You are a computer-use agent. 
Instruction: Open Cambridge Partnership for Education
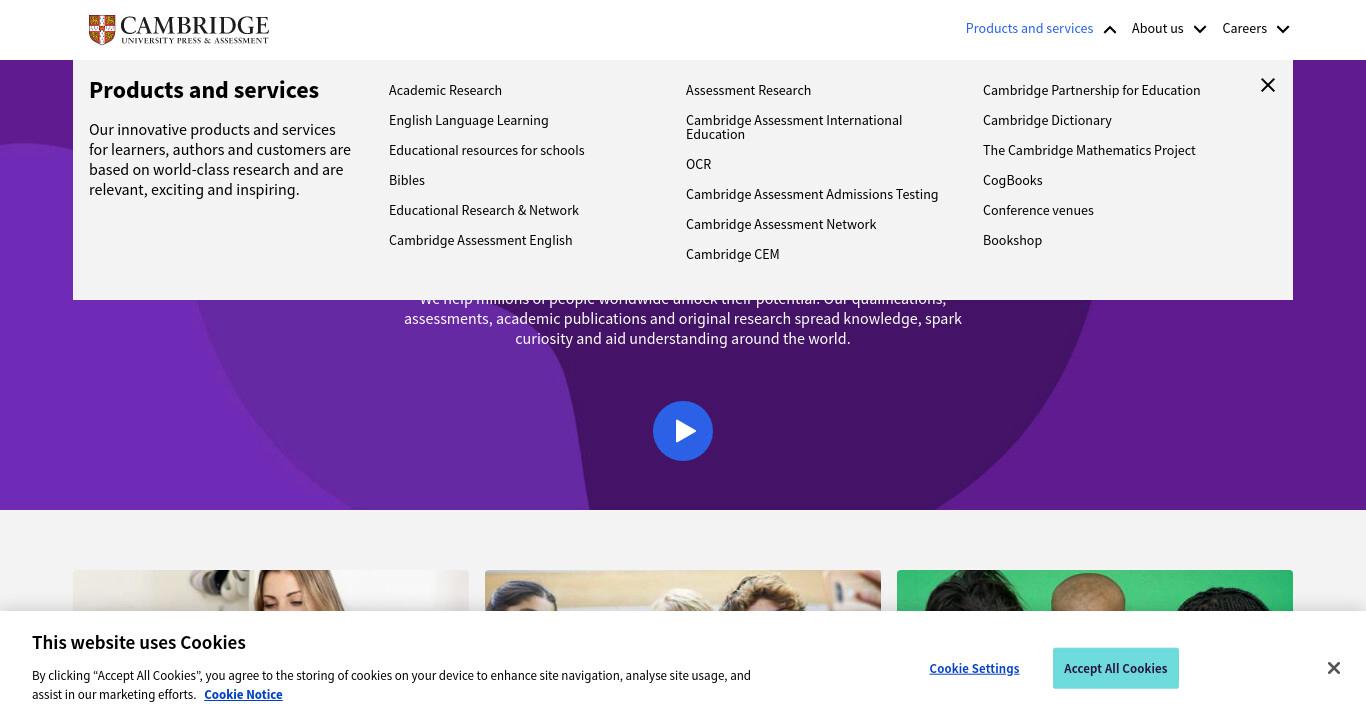click(1091, 90)
